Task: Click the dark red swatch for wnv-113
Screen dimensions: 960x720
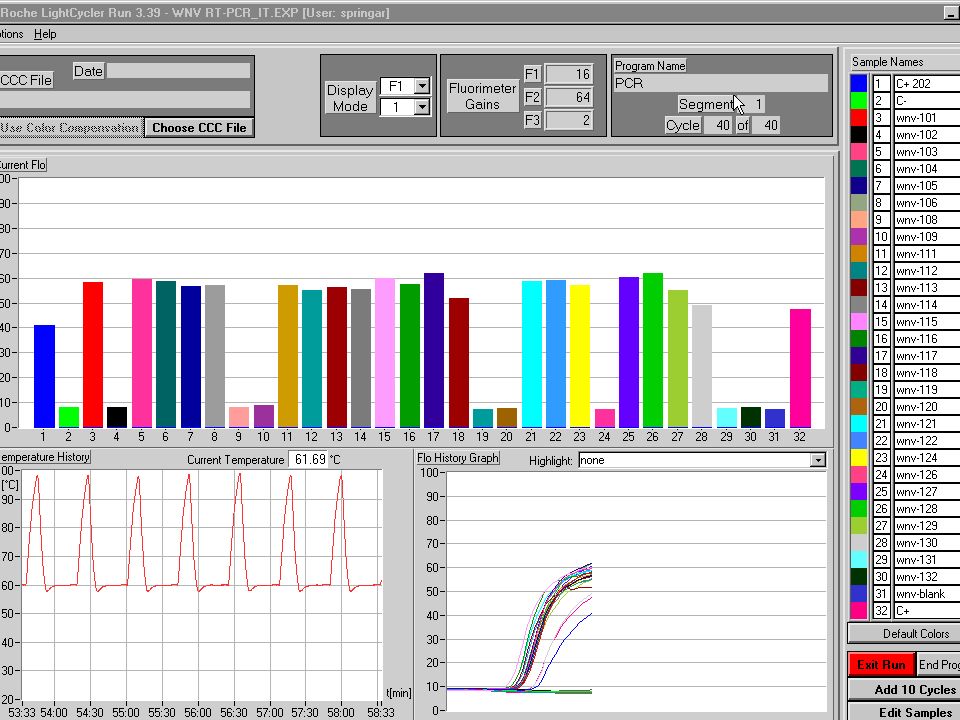Action: pos(859,288)
